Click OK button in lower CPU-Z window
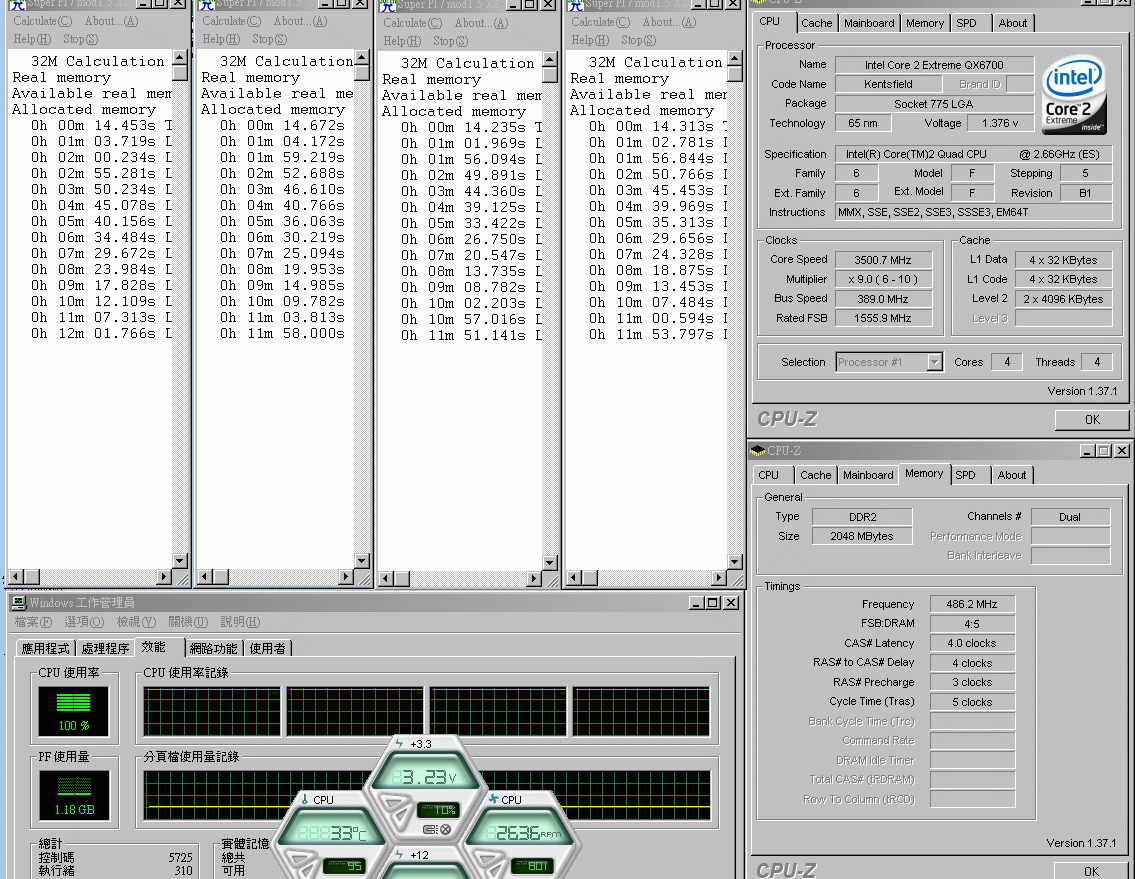The height and width of the screenshot is (879, 1135). (1091, 871)
